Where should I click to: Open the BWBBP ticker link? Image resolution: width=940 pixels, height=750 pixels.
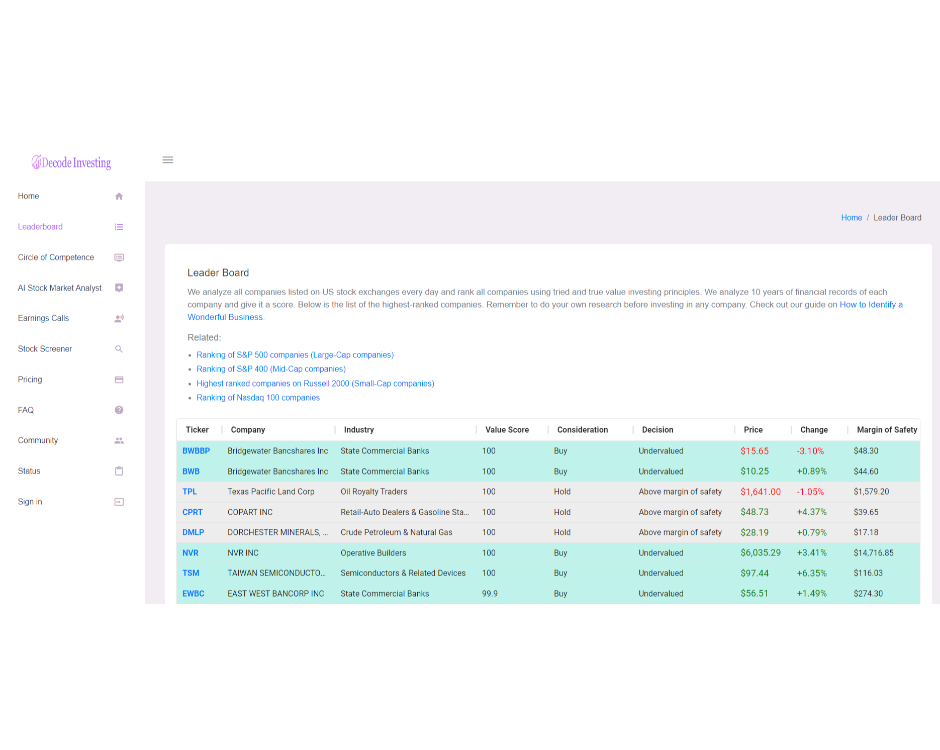coord(196,451)
